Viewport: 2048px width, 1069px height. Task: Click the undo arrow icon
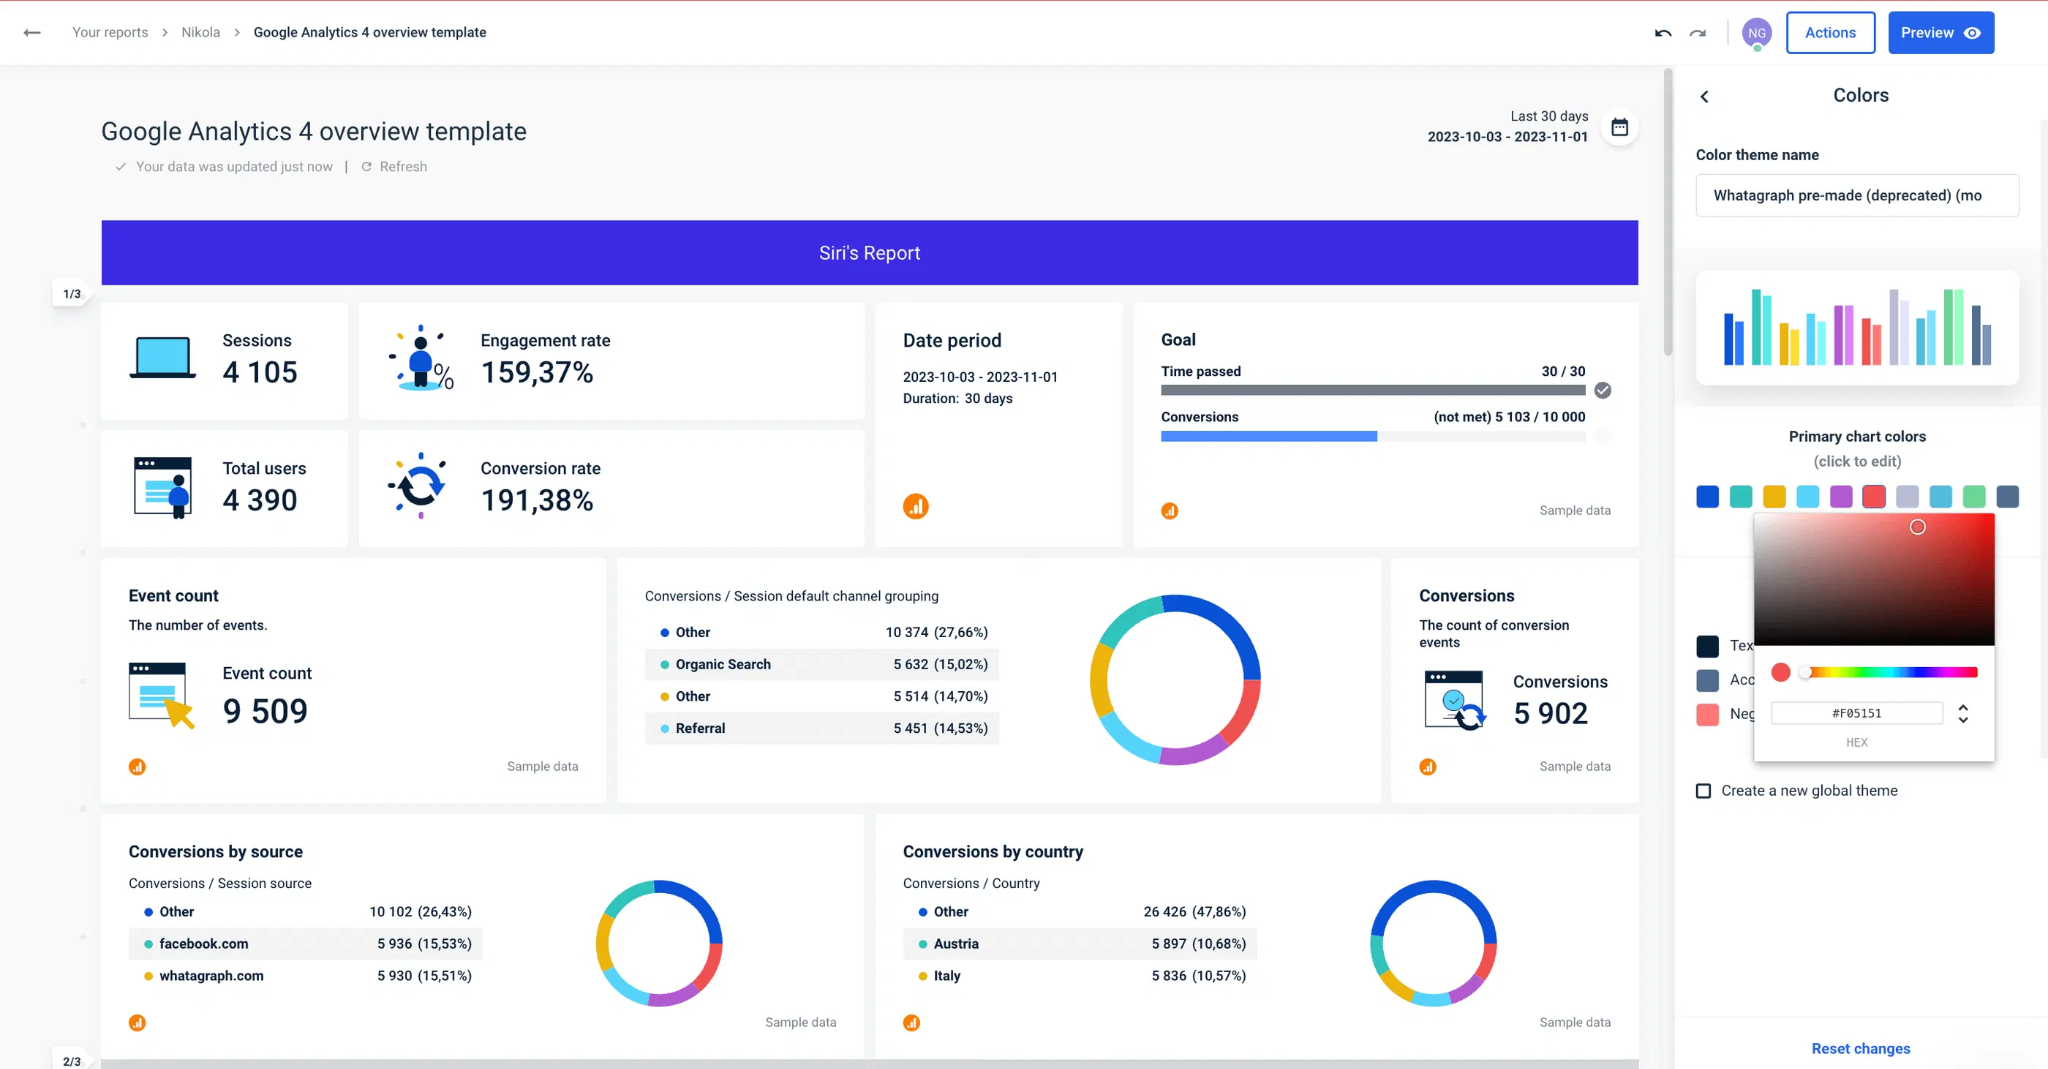(1663, 32)
